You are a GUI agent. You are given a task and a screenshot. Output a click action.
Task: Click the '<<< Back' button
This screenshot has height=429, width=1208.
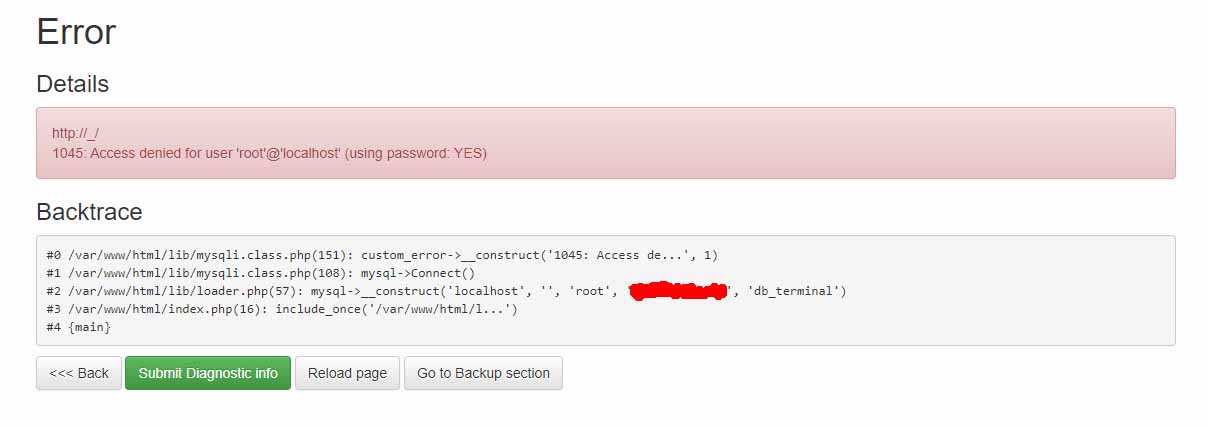(x=79, y=373)
